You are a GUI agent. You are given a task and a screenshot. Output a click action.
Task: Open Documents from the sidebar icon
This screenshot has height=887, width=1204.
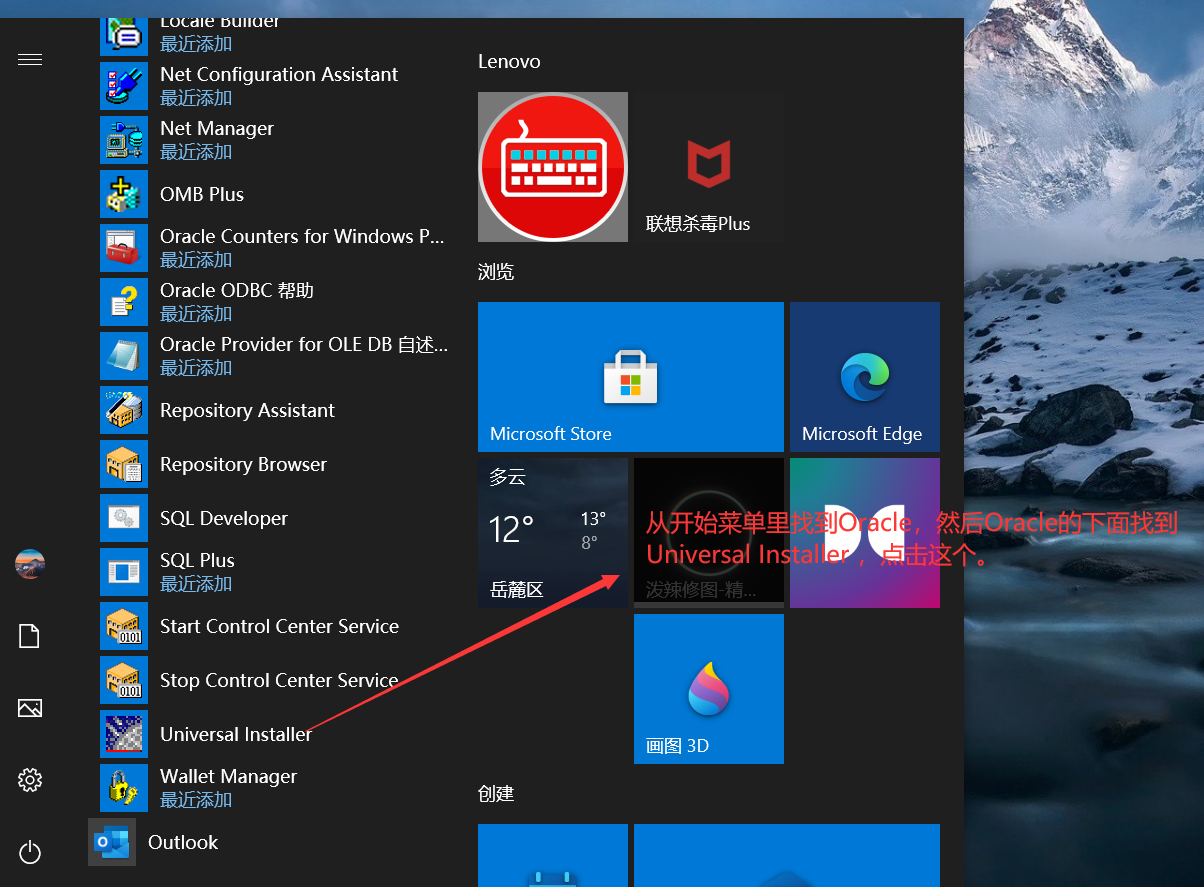point(30,636)
